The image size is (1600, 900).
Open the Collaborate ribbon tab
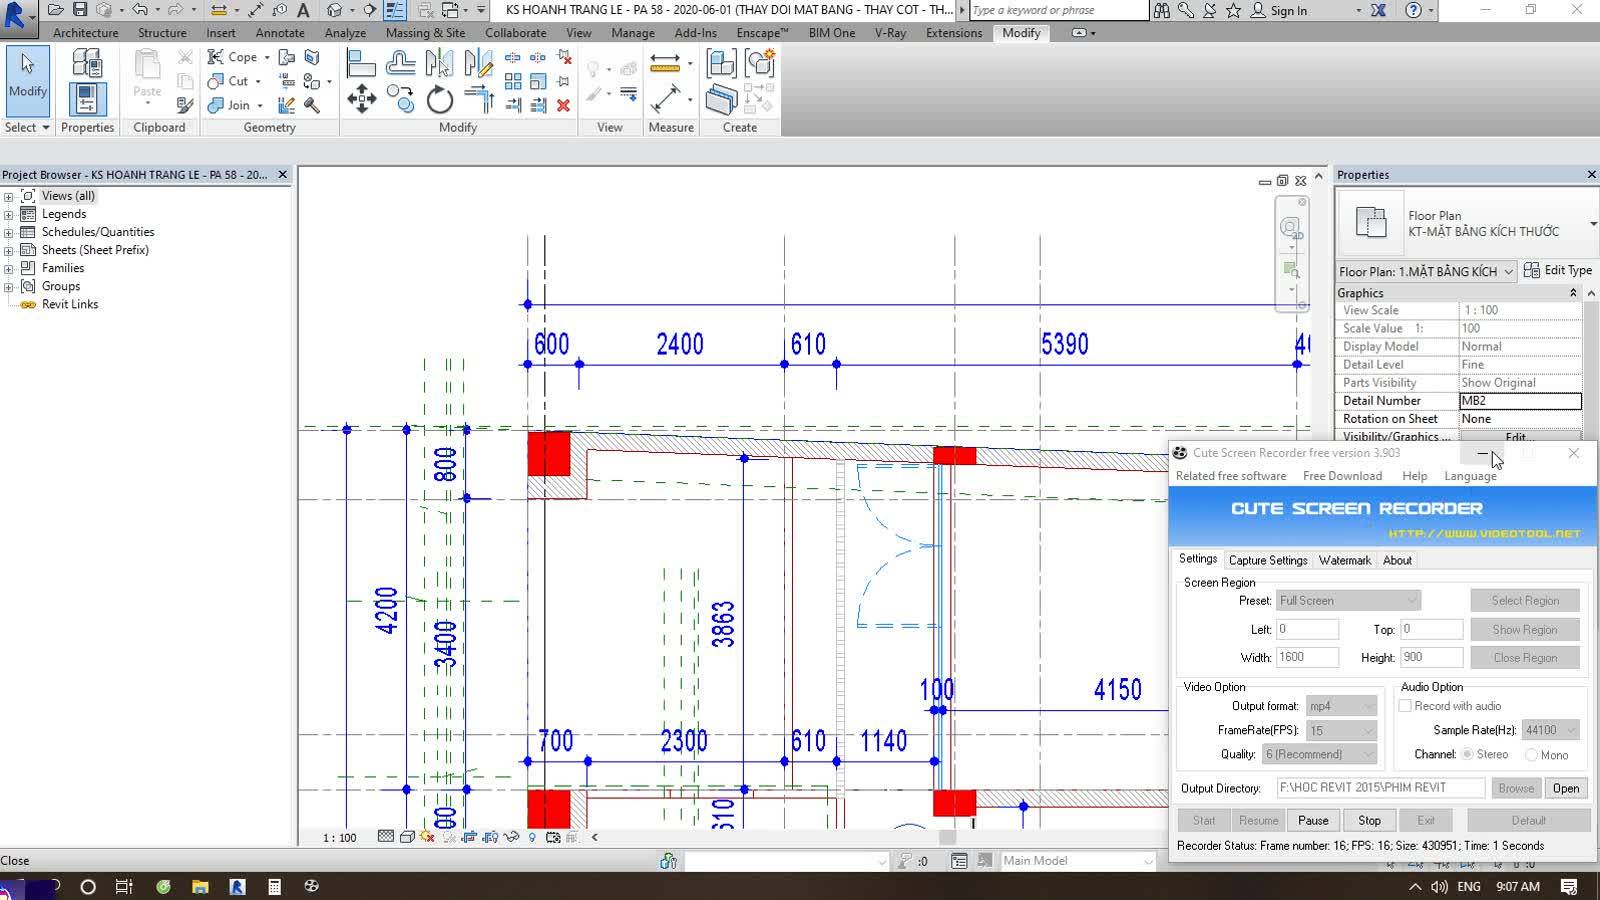tap(516, 33)
